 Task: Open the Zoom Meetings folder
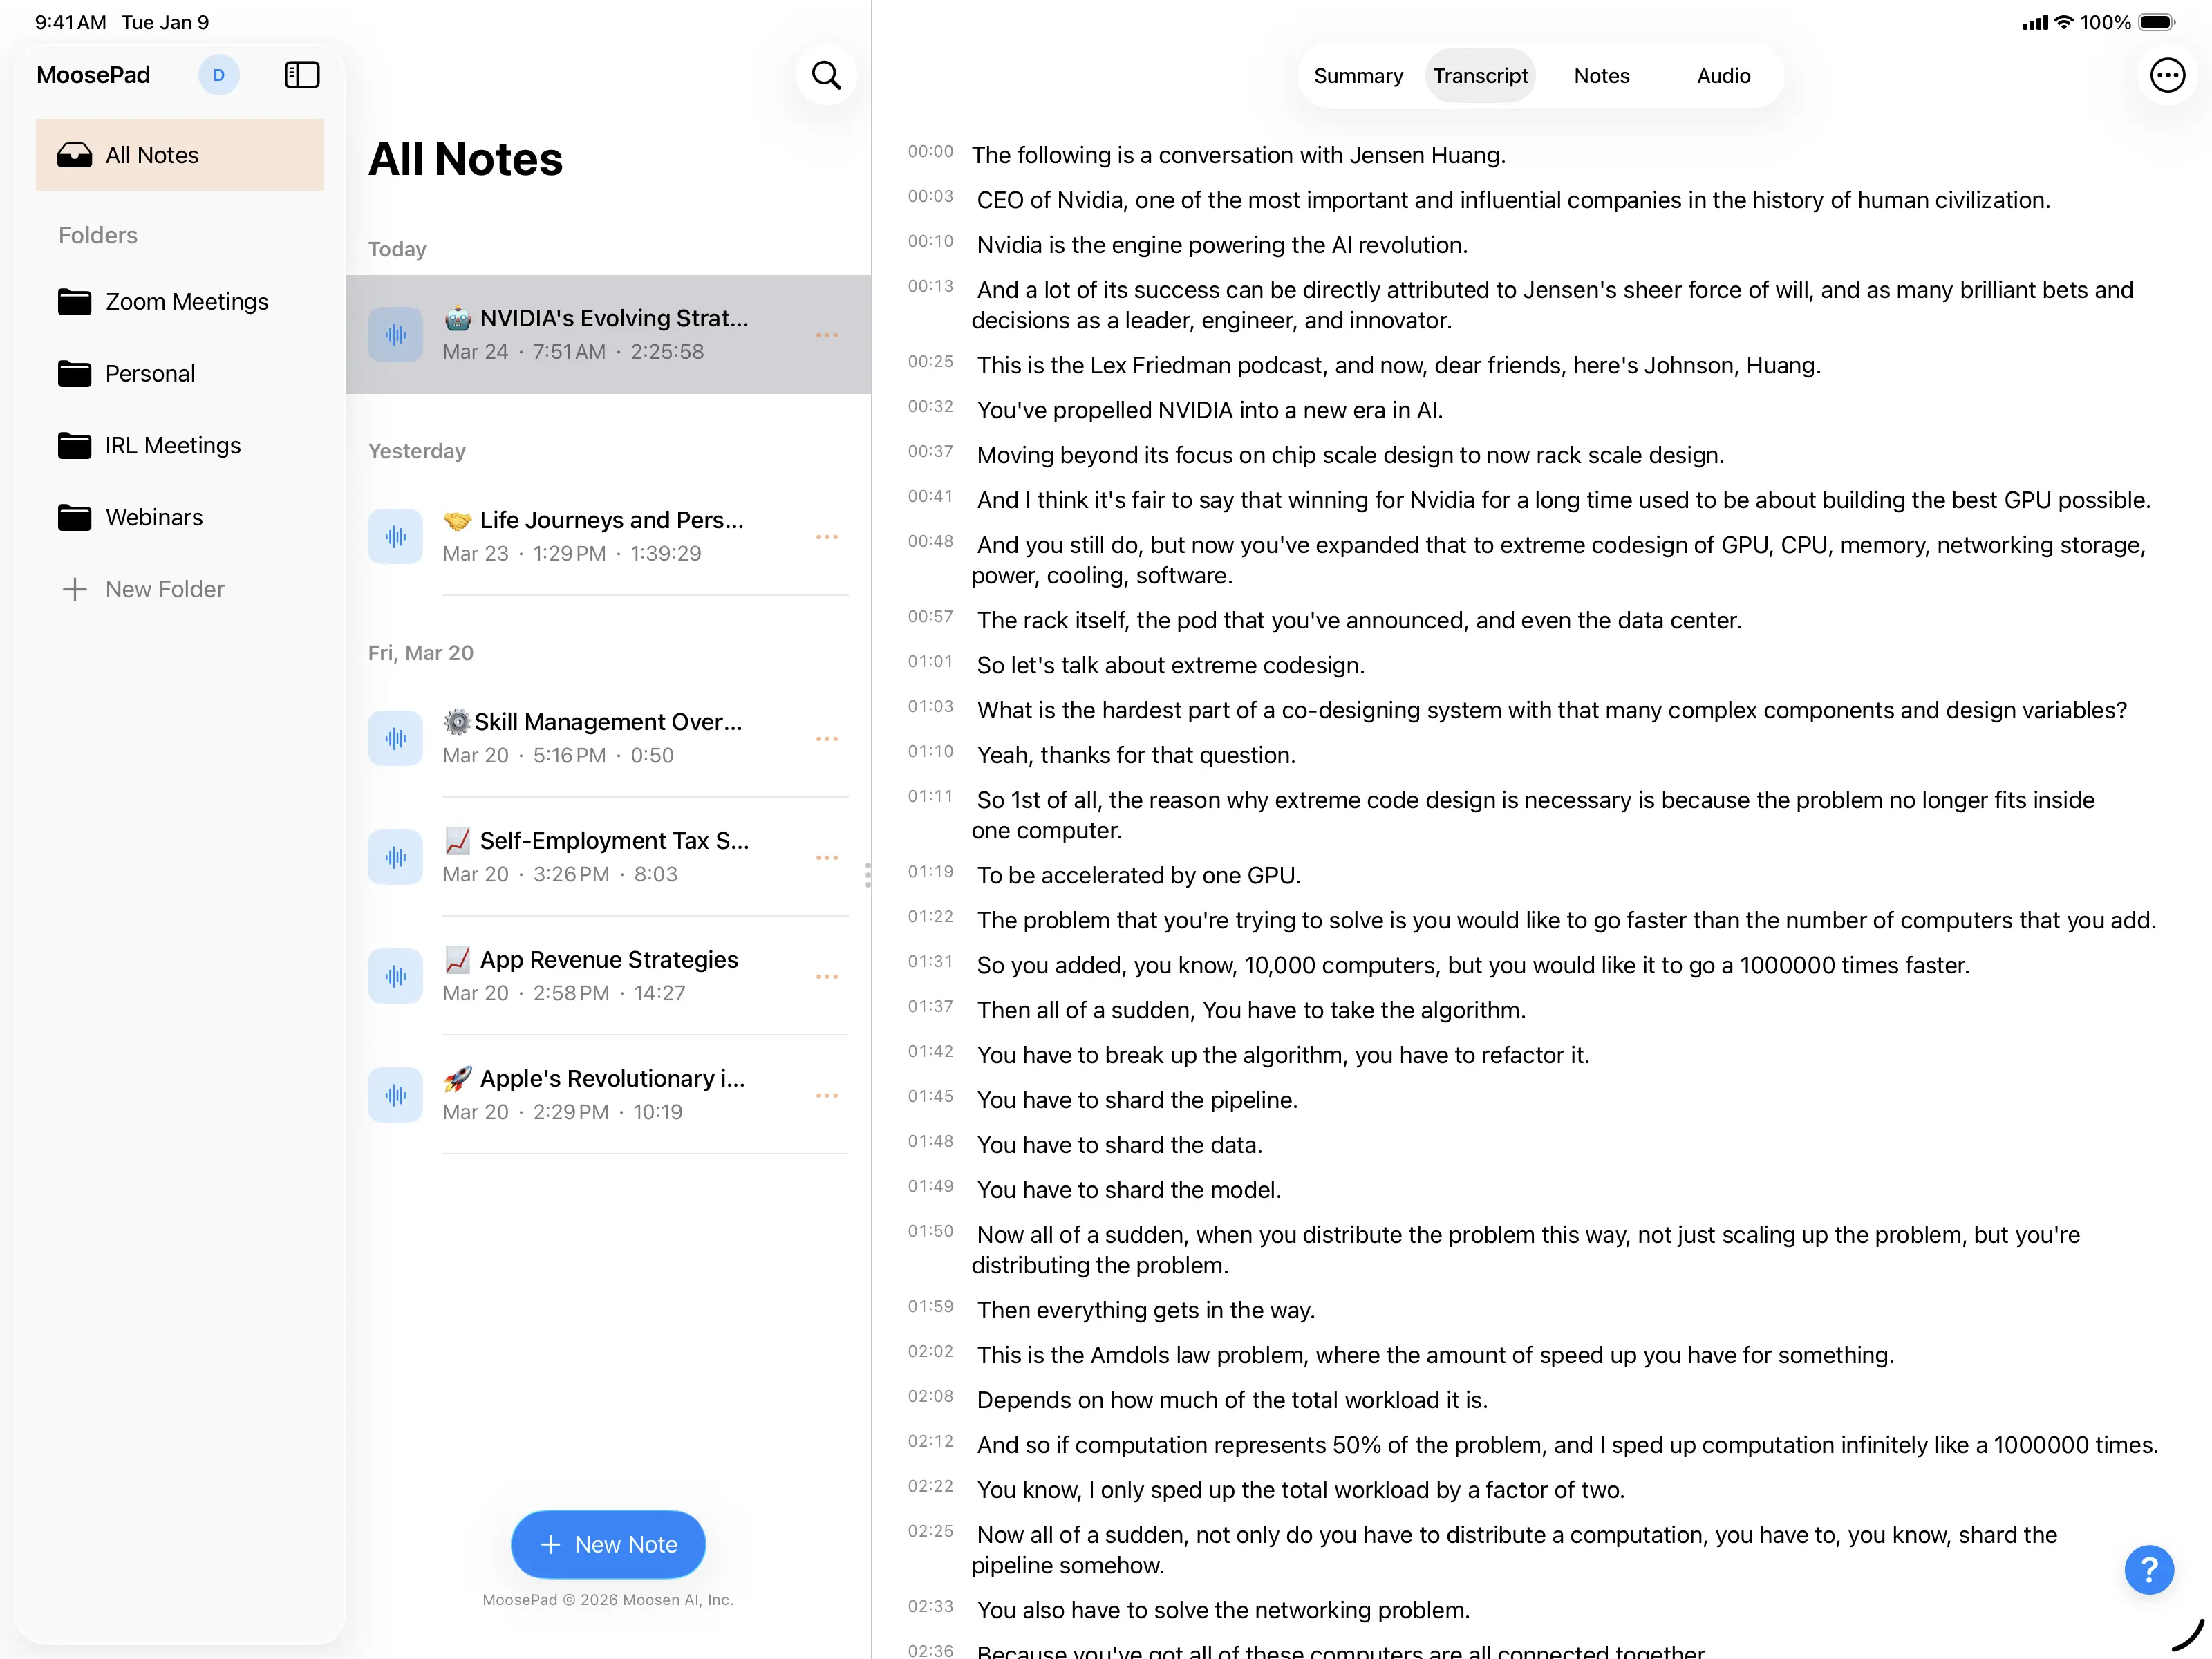(x=180, y=302)
